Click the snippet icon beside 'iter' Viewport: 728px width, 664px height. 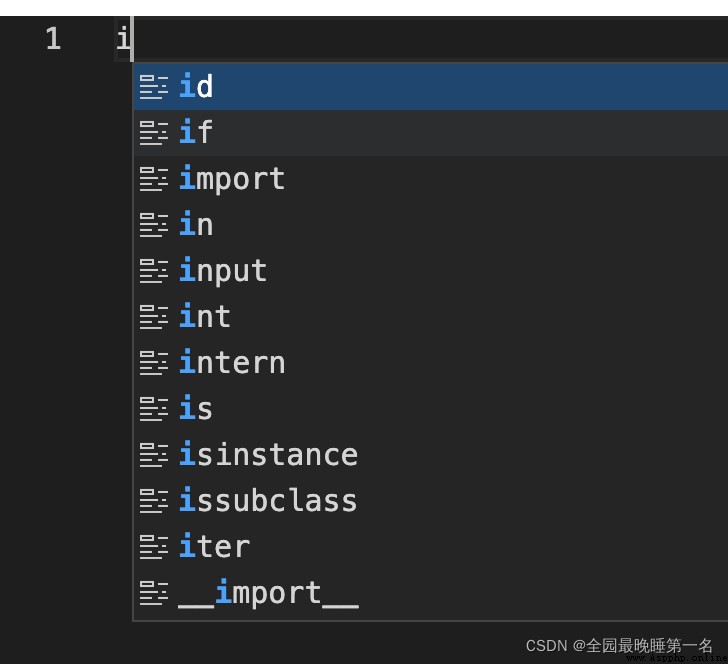154,547
